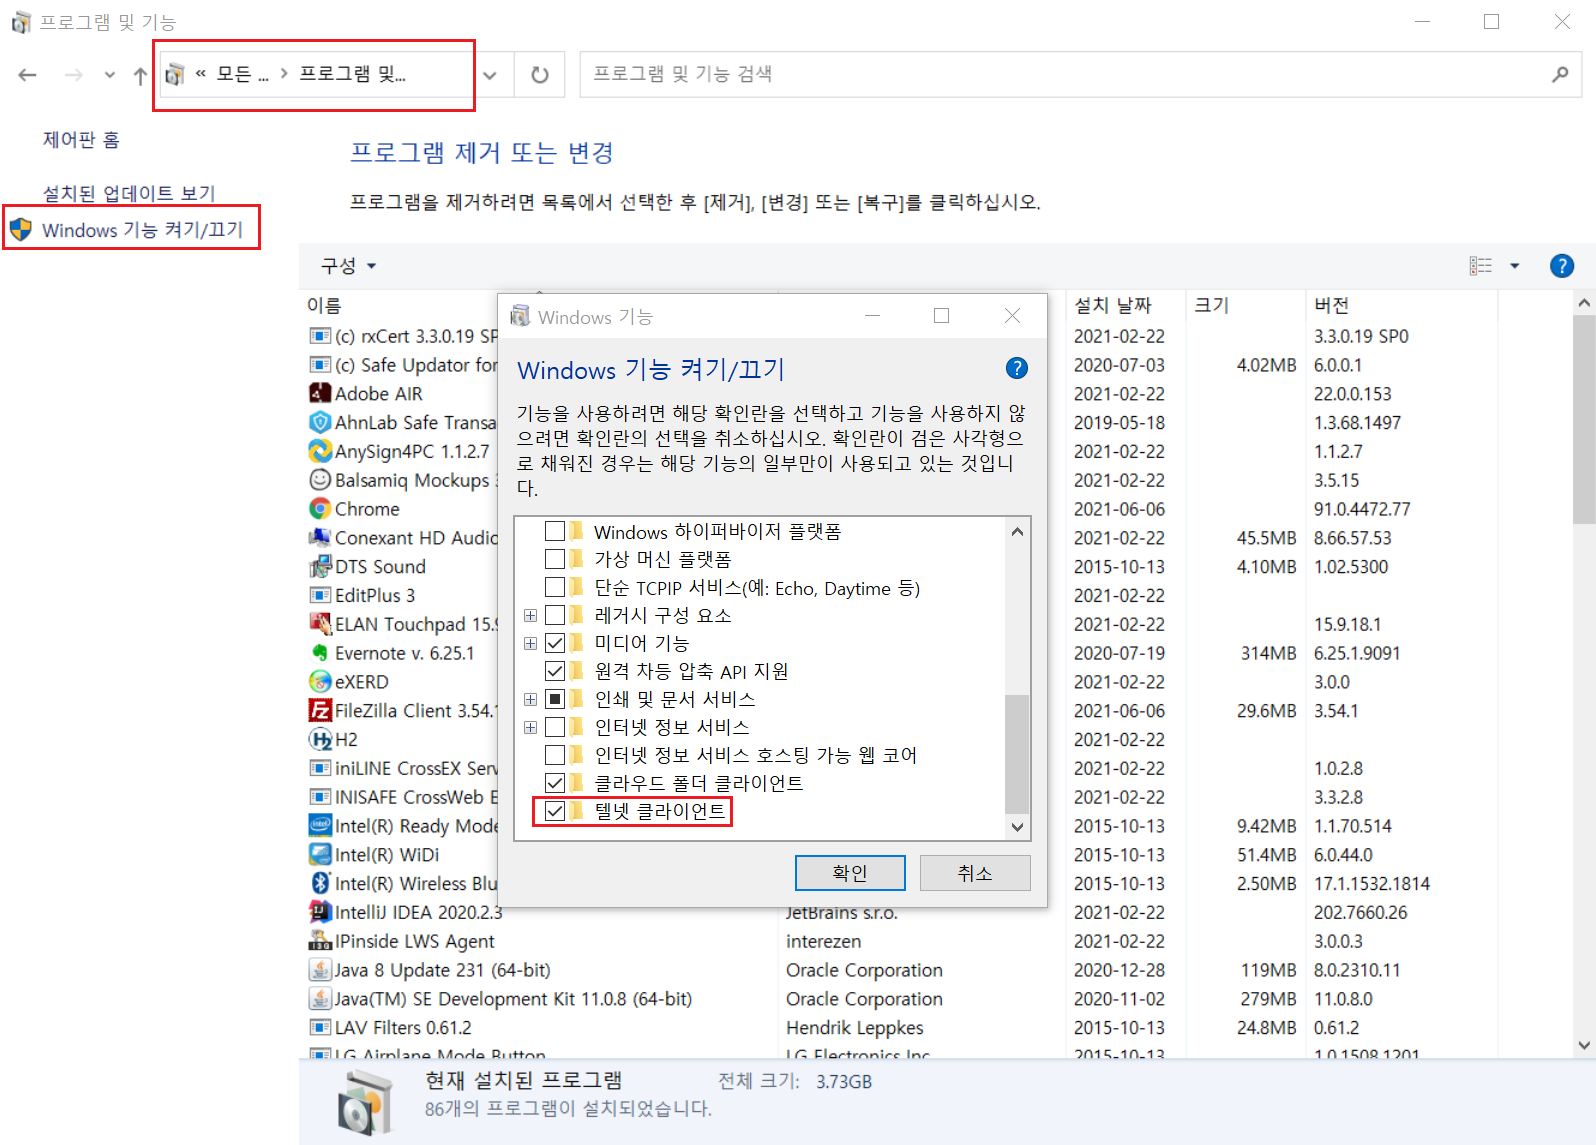The width and height of the screenshot is (1596, 1145).
Task: Expand the 레거시 구성 요소 tree node
Action: pos(531,615)
